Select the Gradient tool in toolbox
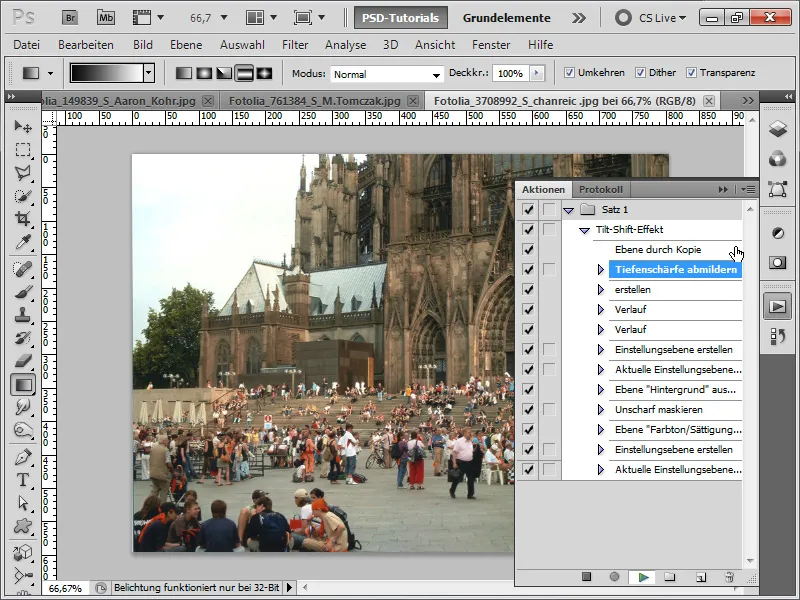The height and width of the screenshot is (600, 800). 22,384
